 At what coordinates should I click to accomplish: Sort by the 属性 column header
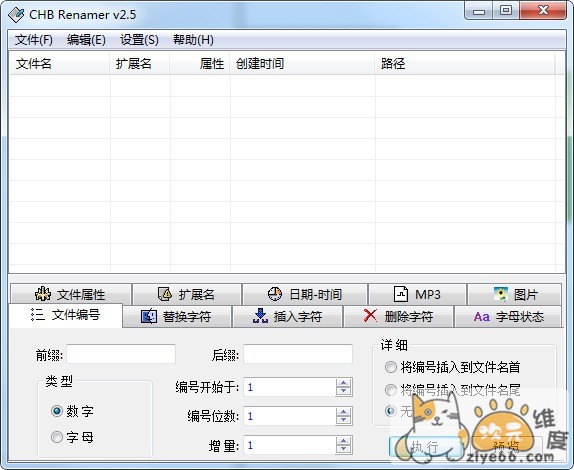[200, 64]
